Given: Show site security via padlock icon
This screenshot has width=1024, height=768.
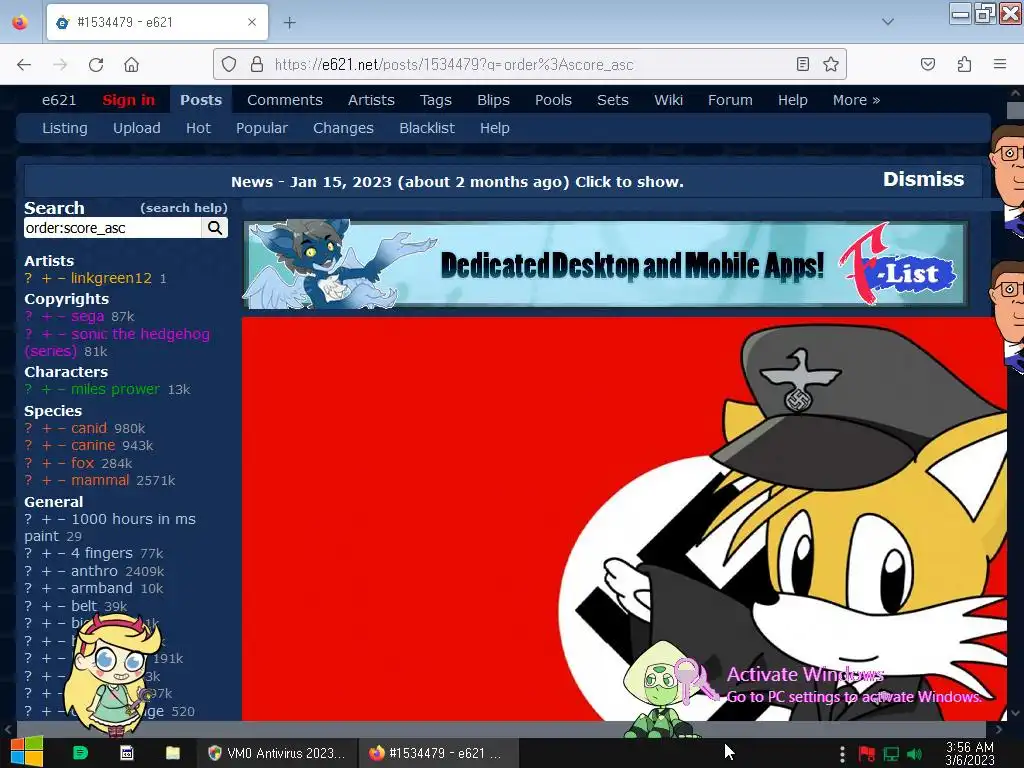Looking at the screenshot, I should pos(257,64).
